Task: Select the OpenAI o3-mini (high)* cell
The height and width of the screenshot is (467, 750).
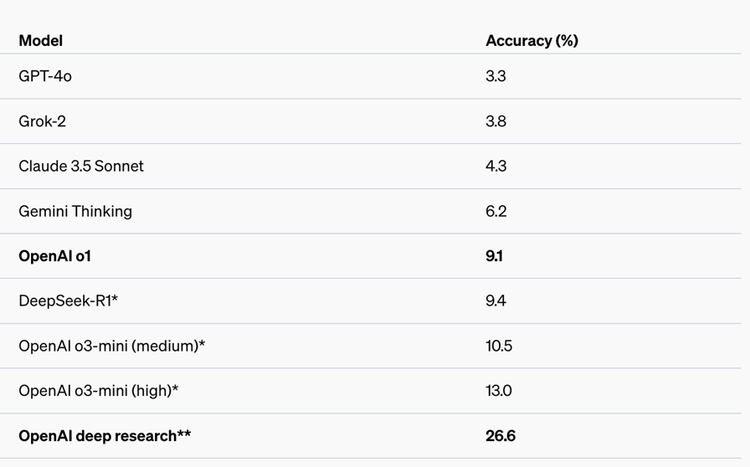Action: [x=99, y=391]
